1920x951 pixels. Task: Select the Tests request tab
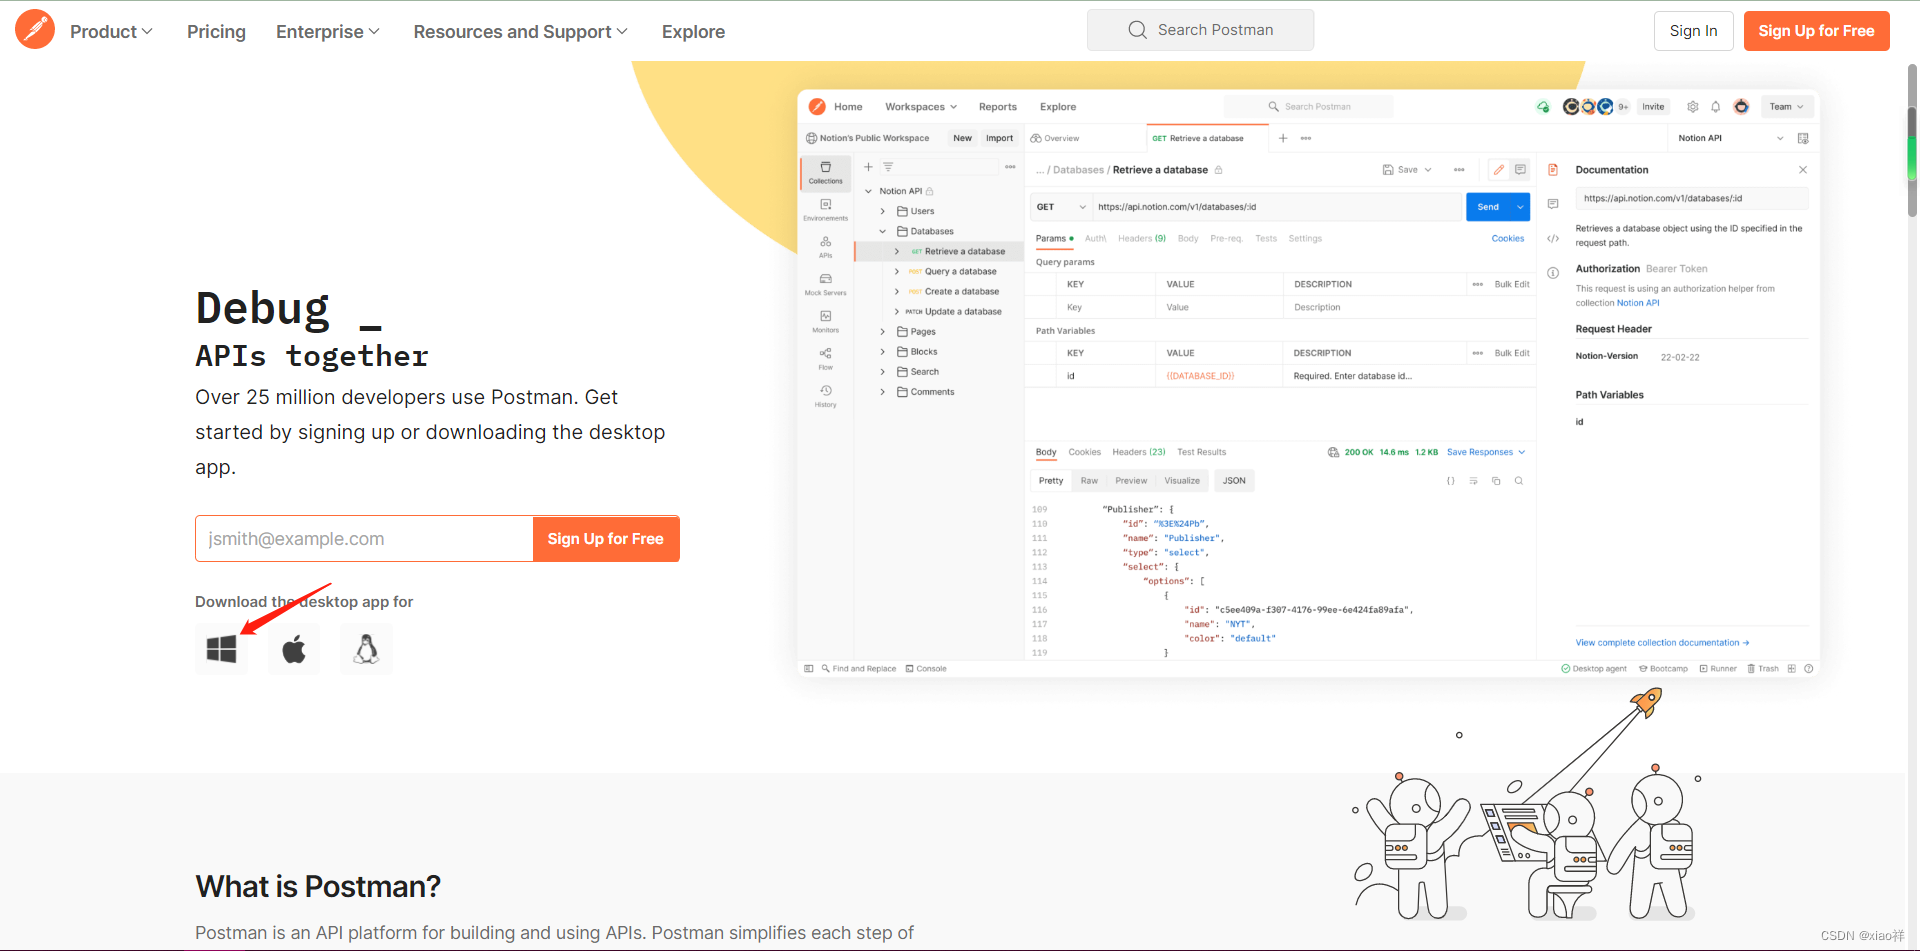[1266, 238]
